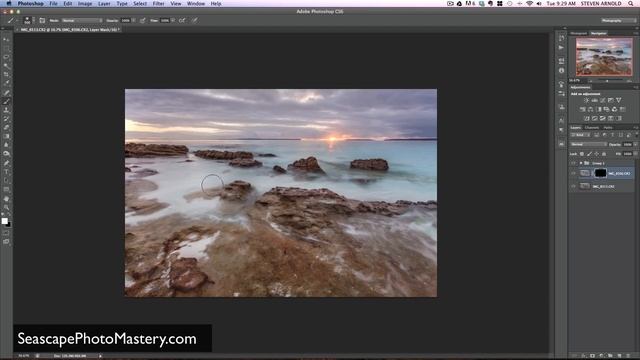This screenshot has height=360, width=640.
Task: Click the Navigator preview thumbnail
Action: (604, 56)
